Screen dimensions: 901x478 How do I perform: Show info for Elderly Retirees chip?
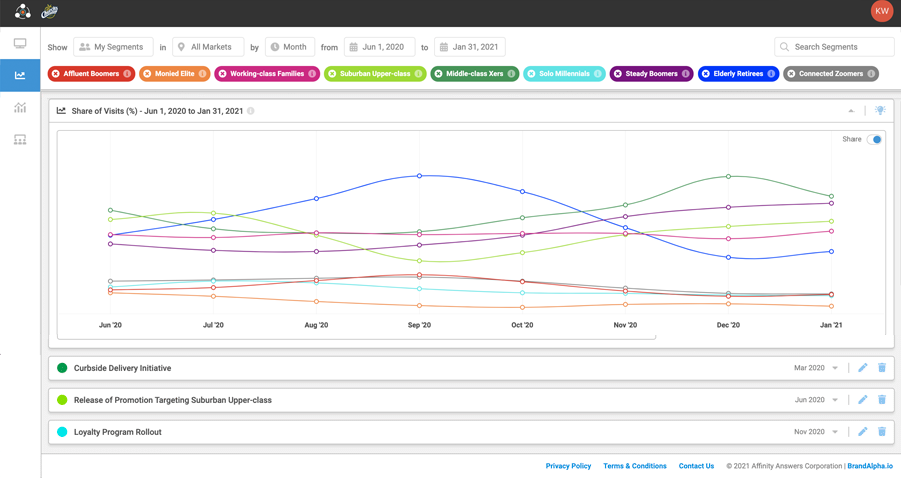point(771,74)
